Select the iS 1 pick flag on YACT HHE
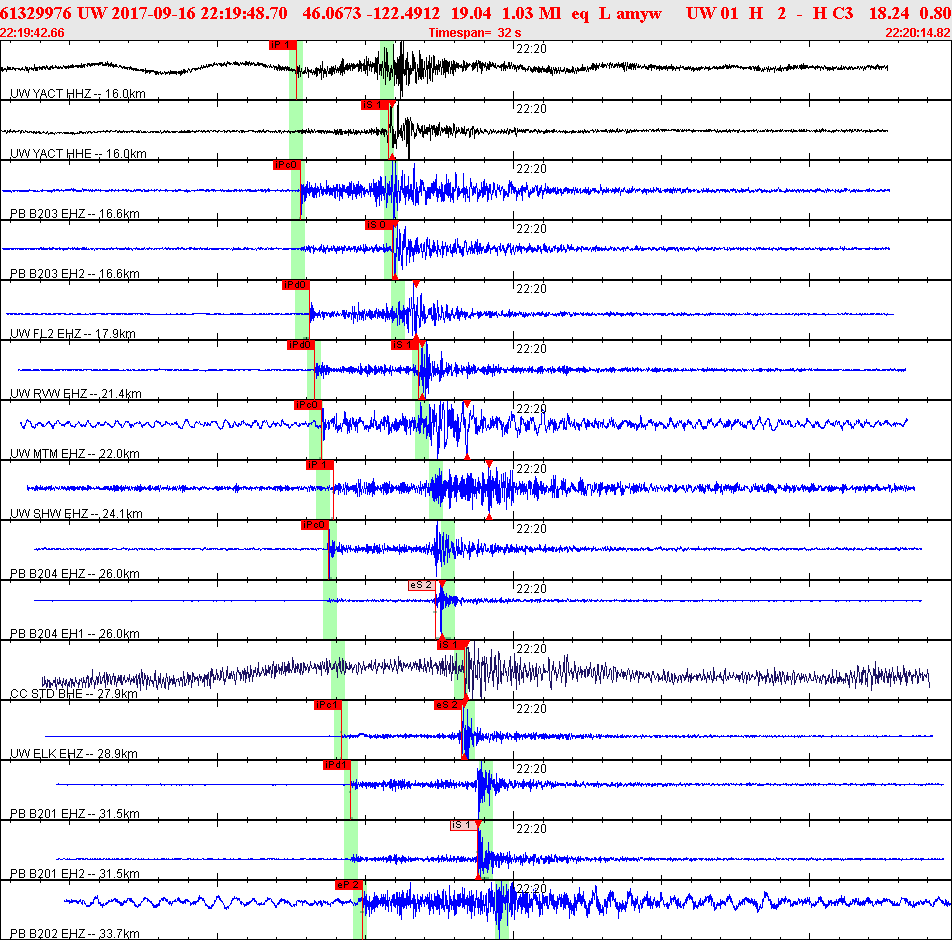952x940 pixels. (375, 105)
